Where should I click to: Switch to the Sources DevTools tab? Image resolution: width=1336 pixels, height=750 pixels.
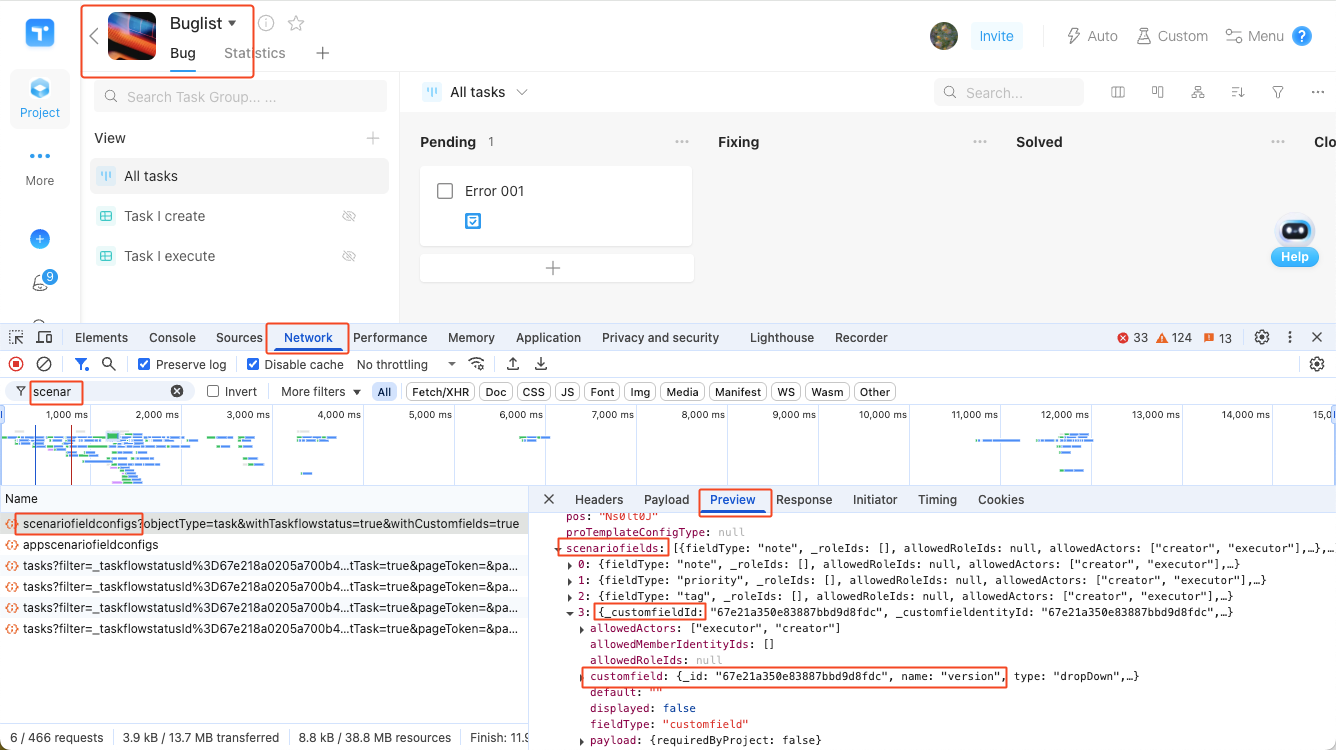point(239,338)
